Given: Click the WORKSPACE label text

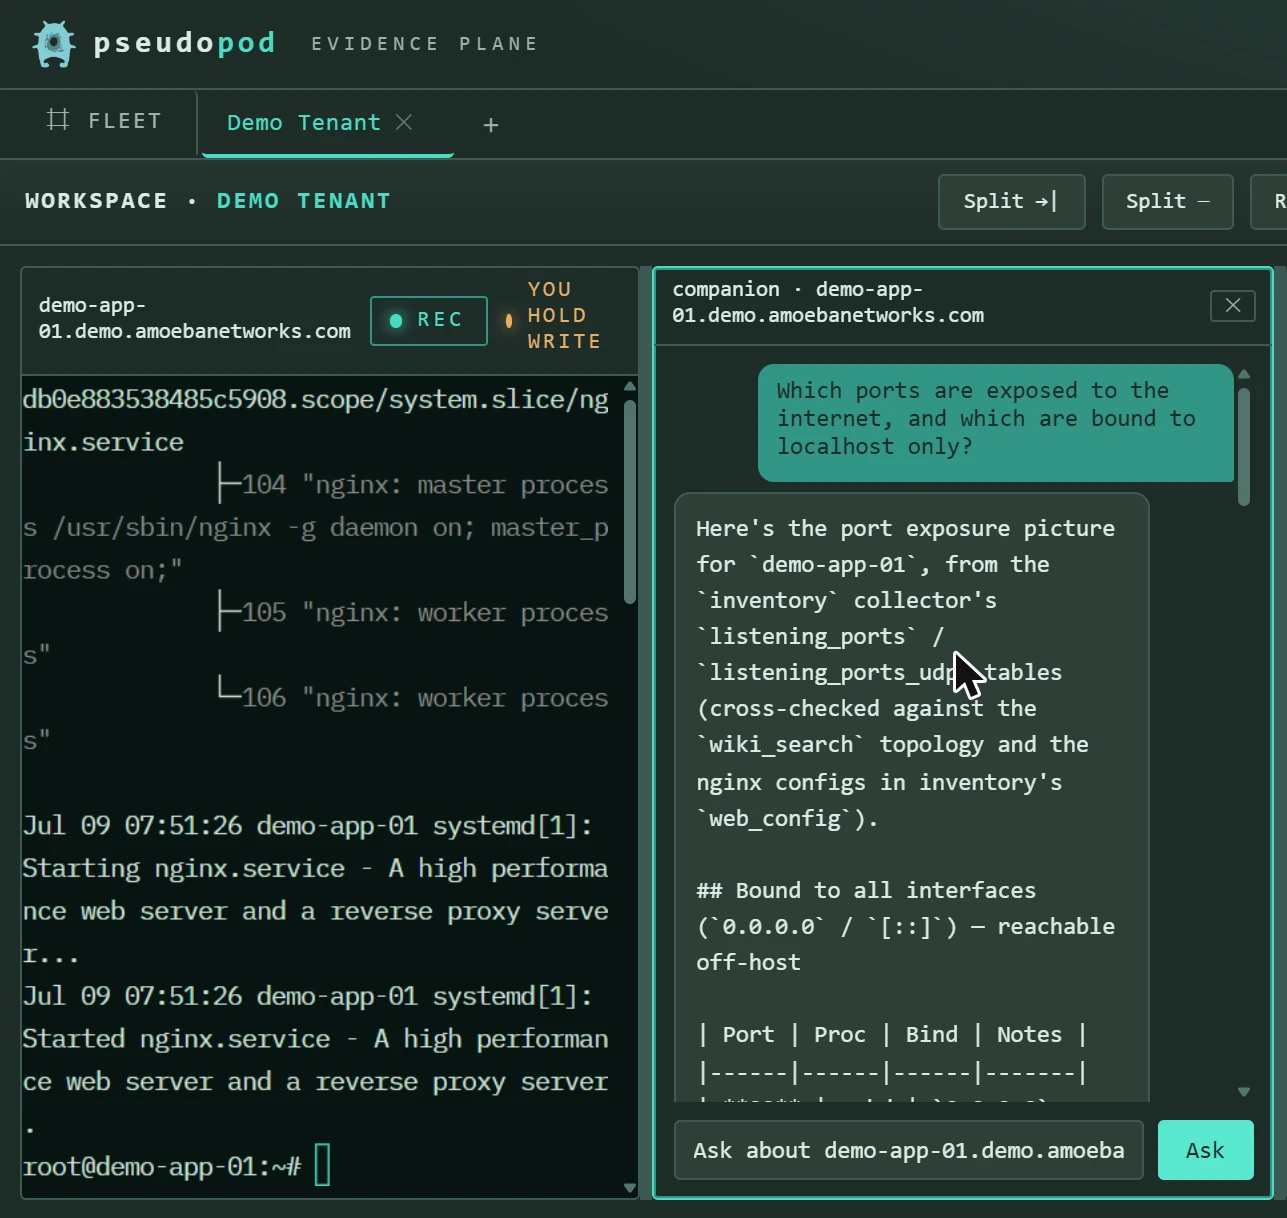Looking at the screenshot, I should coord(96,201).
